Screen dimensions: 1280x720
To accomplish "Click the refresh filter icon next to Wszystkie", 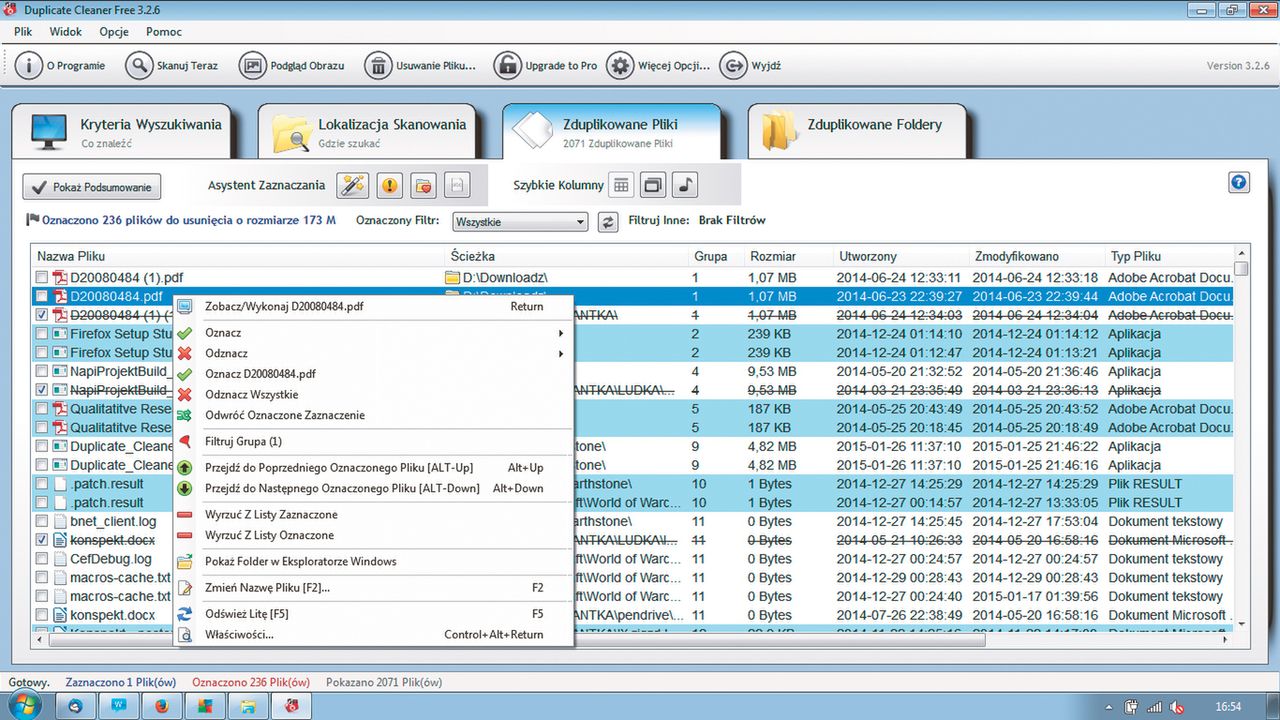I will (607, 221).
